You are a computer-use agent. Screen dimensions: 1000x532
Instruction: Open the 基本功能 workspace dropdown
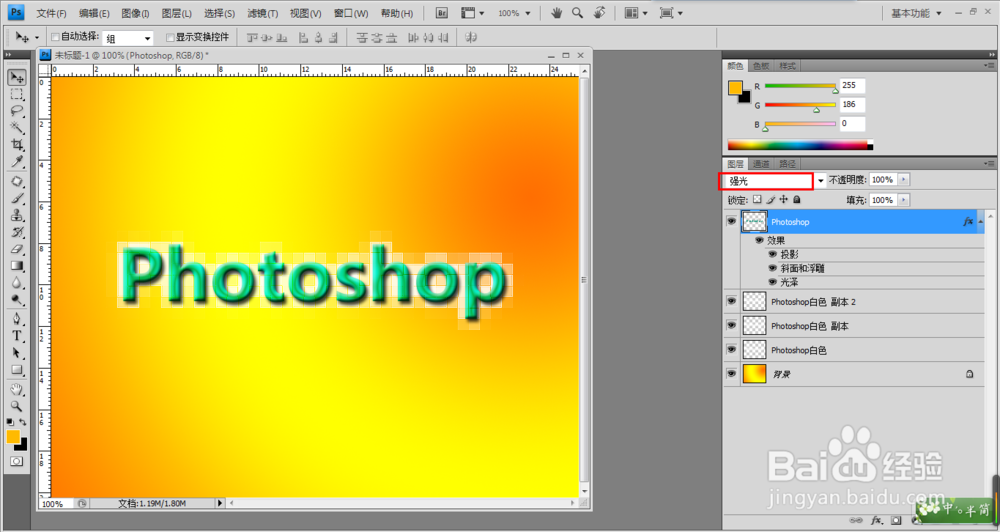coord(916,13)
